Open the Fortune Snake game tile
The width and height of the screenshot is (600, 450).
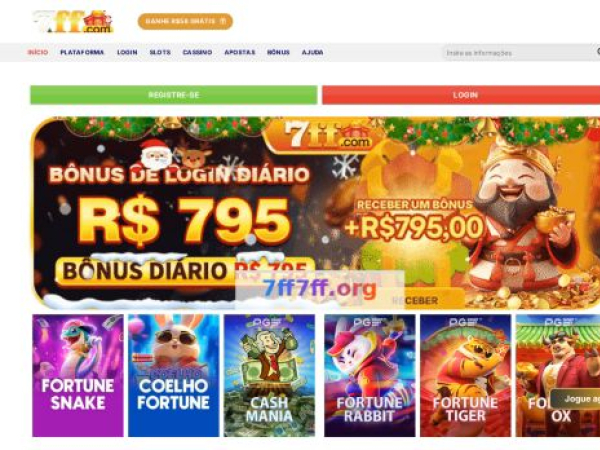pos(78,375)
